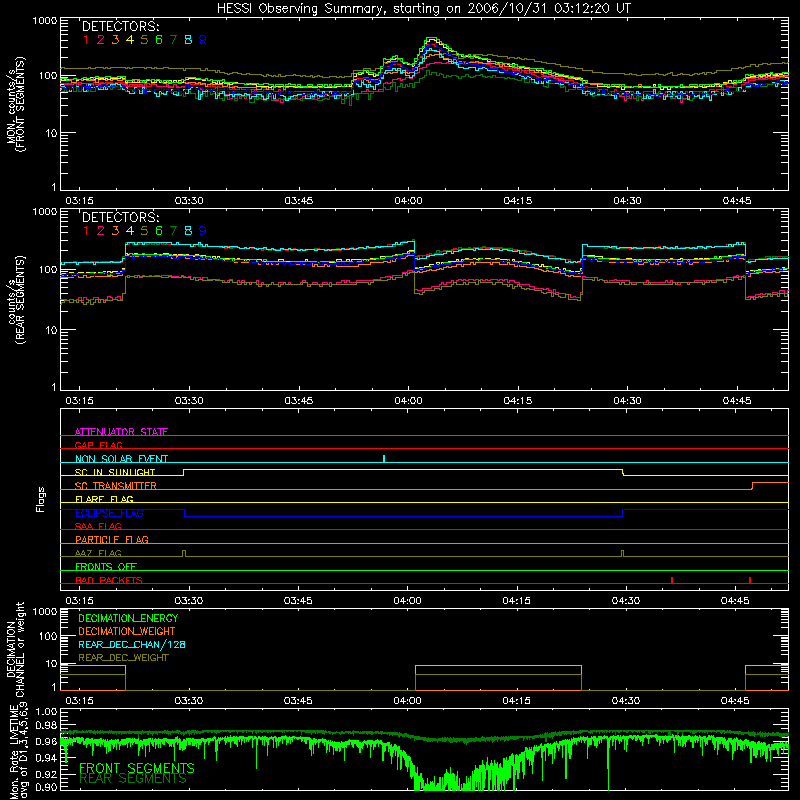800x800 pixels.
Task: Select the PARTICLE_FLAG label
Action: click(112, 539)
